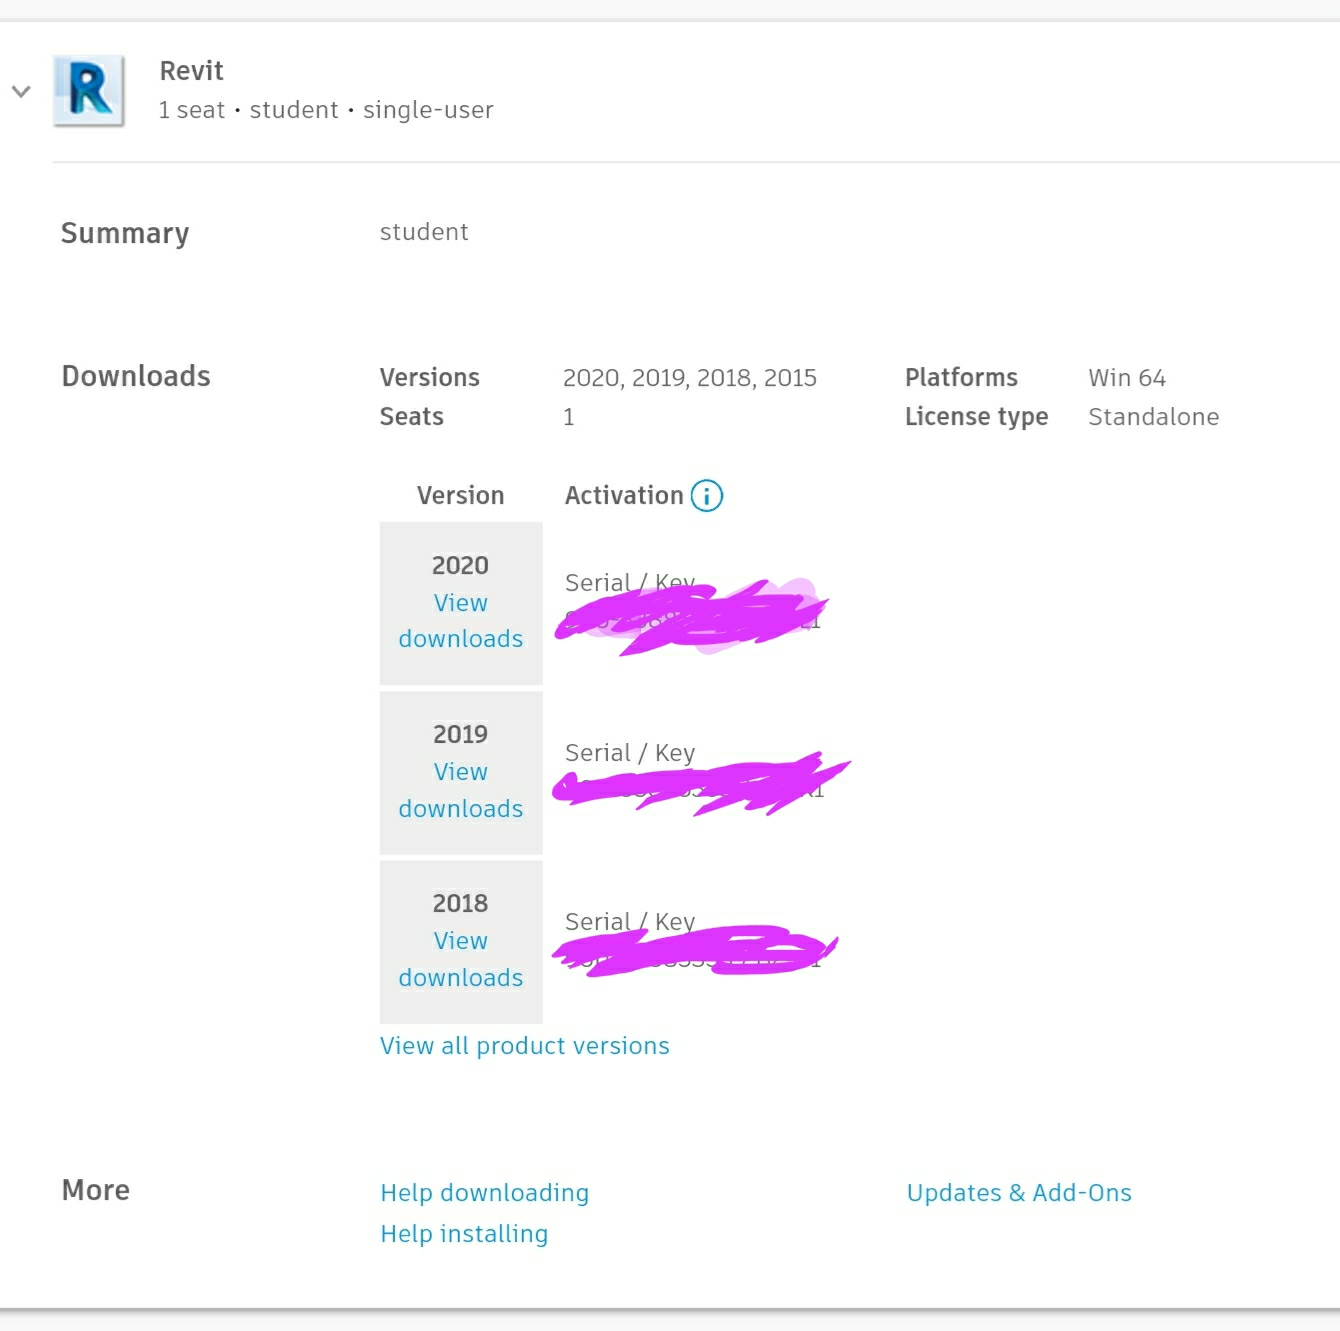View downloads for Revit 2018
1340x1331 pixels.
pos(461,959)
